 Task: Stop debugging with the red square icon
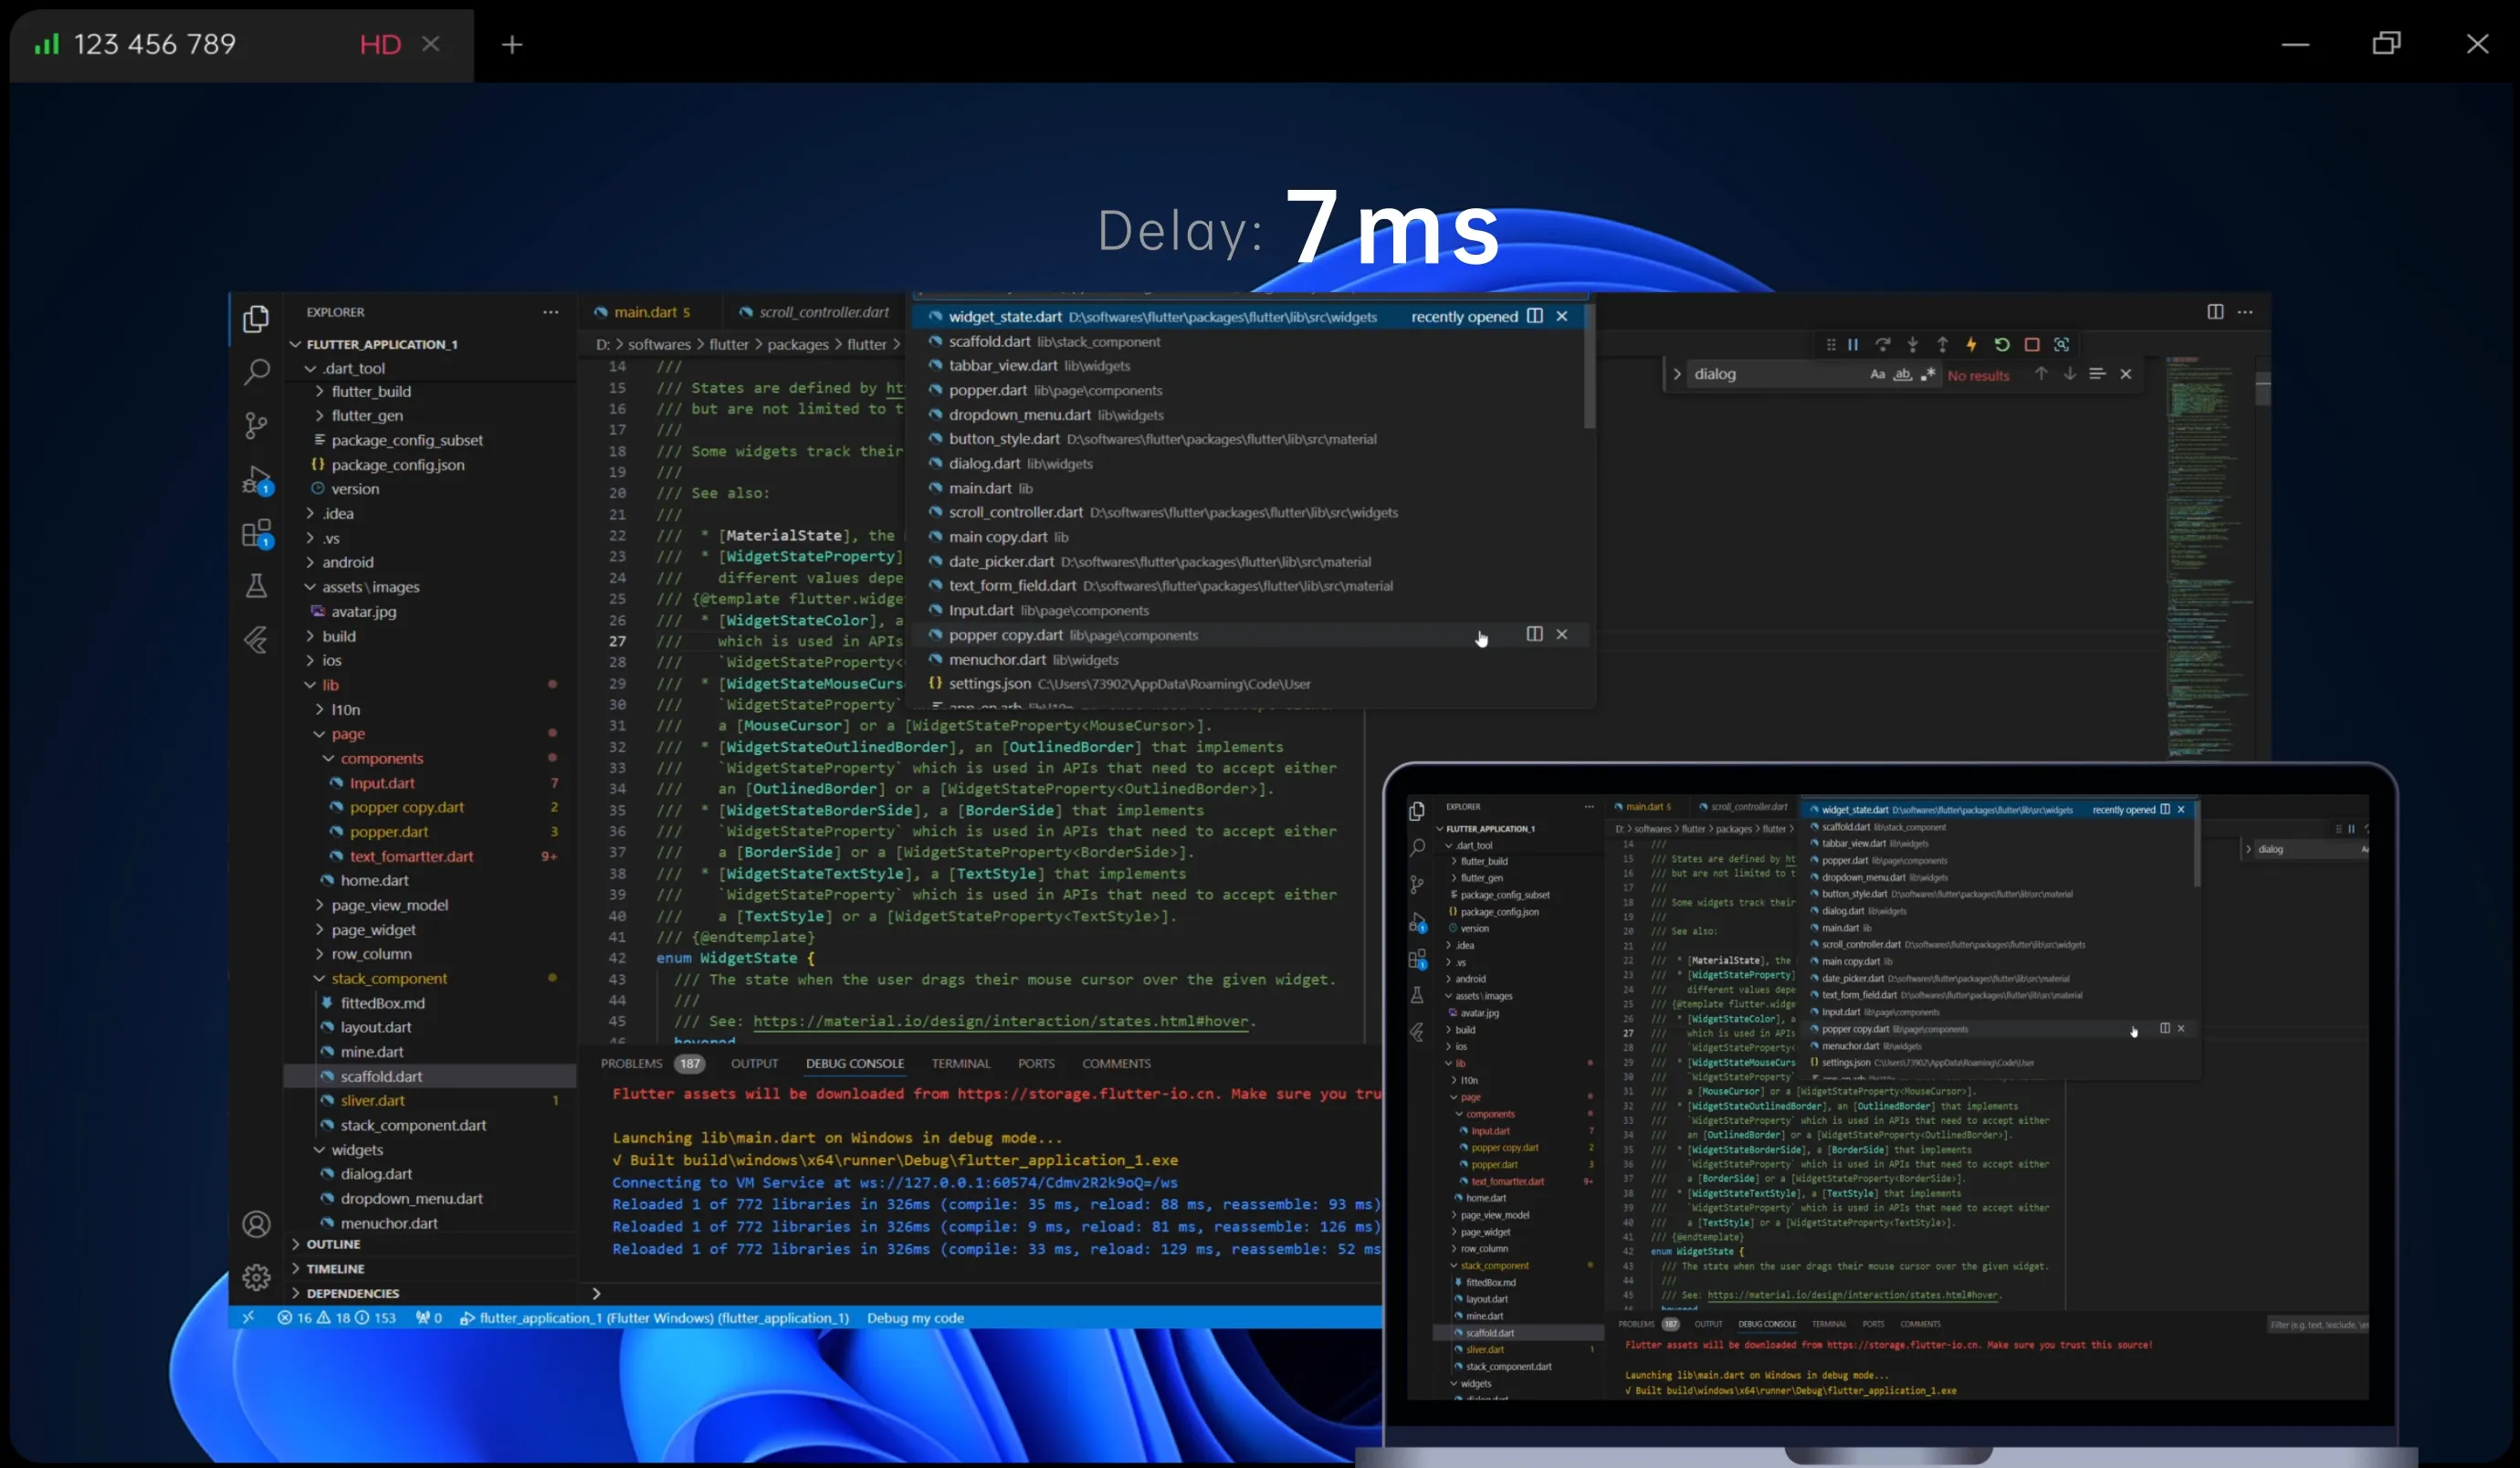tap(2032, 344)
